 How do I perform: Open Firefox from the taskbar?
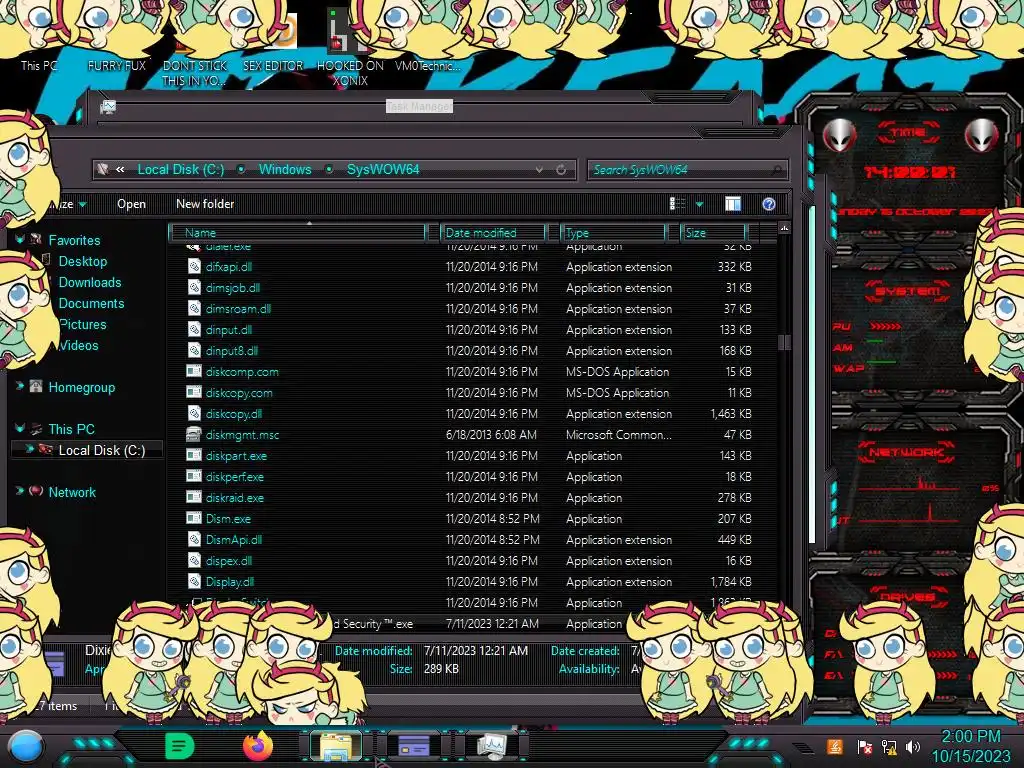pos(258,746)
